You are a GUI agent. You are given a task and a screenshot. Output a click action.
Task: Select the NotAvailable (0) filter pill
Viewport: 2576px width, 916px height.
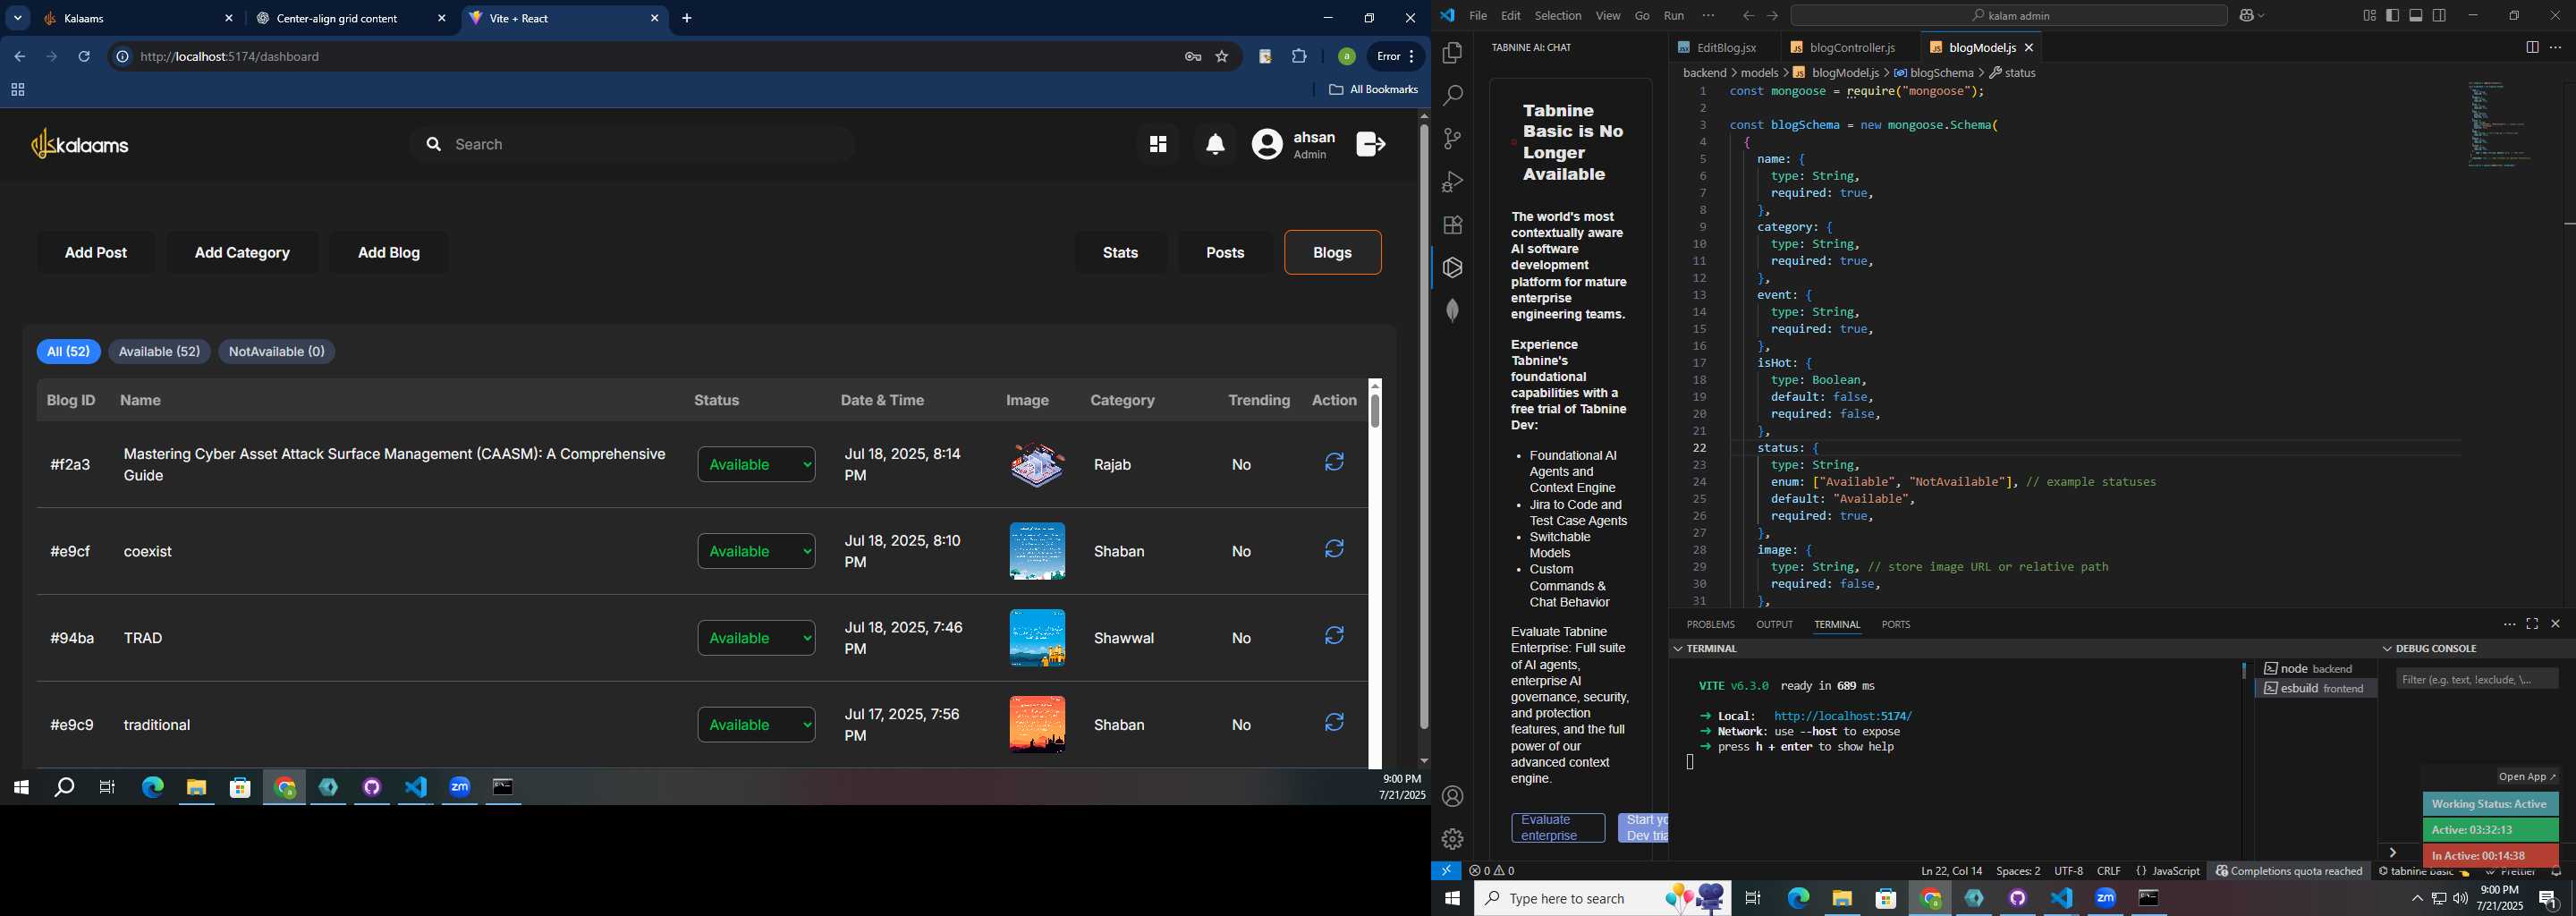(277, 352)
